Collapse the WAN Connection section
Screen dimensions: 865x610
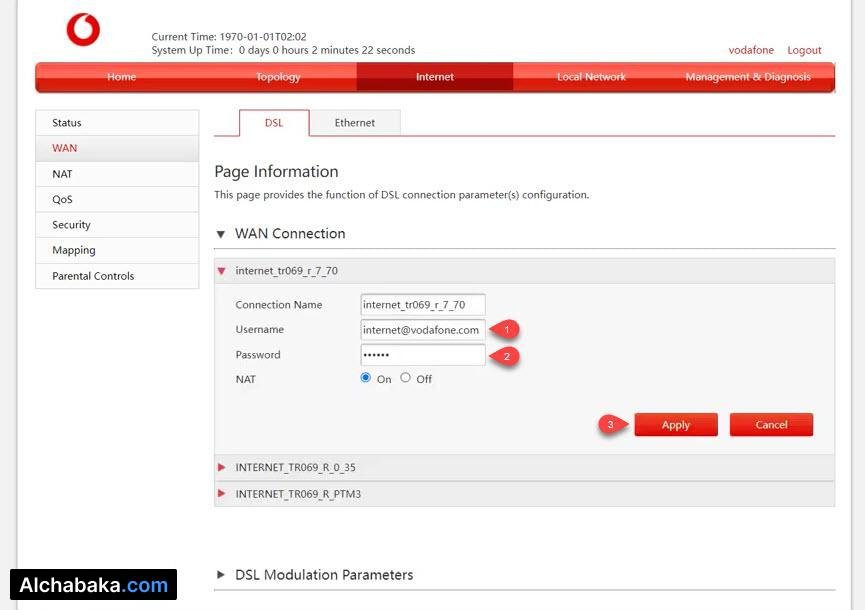click(220, 234)
